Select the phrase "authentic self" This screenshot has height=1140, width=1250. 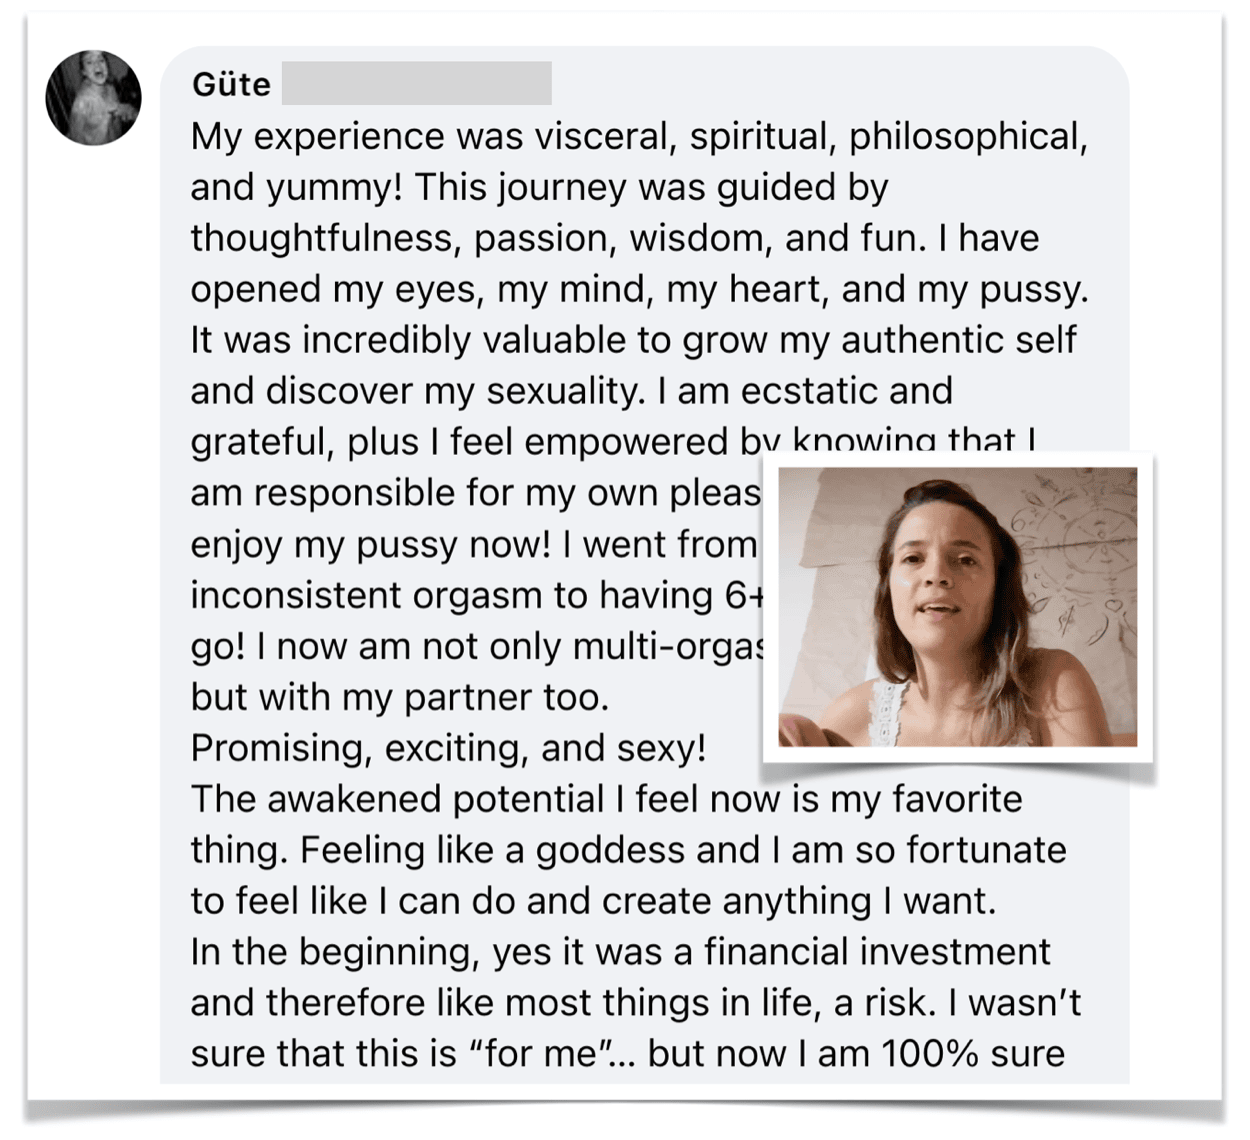(x=958, y=340)
